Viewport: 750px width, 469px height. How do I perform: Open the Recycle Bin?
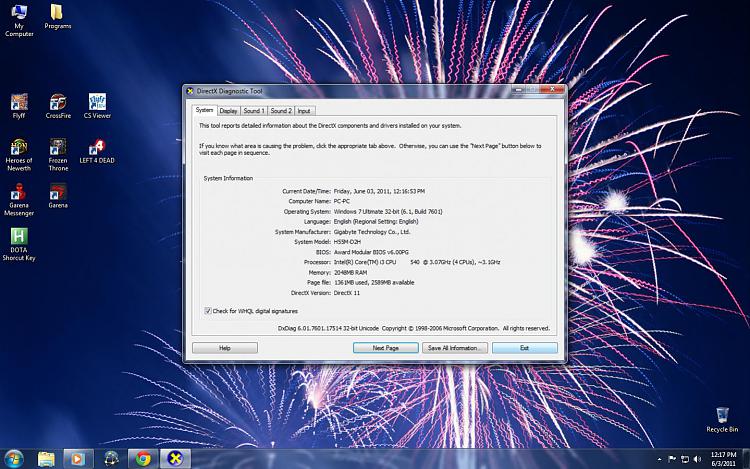(x=722, y=420)
